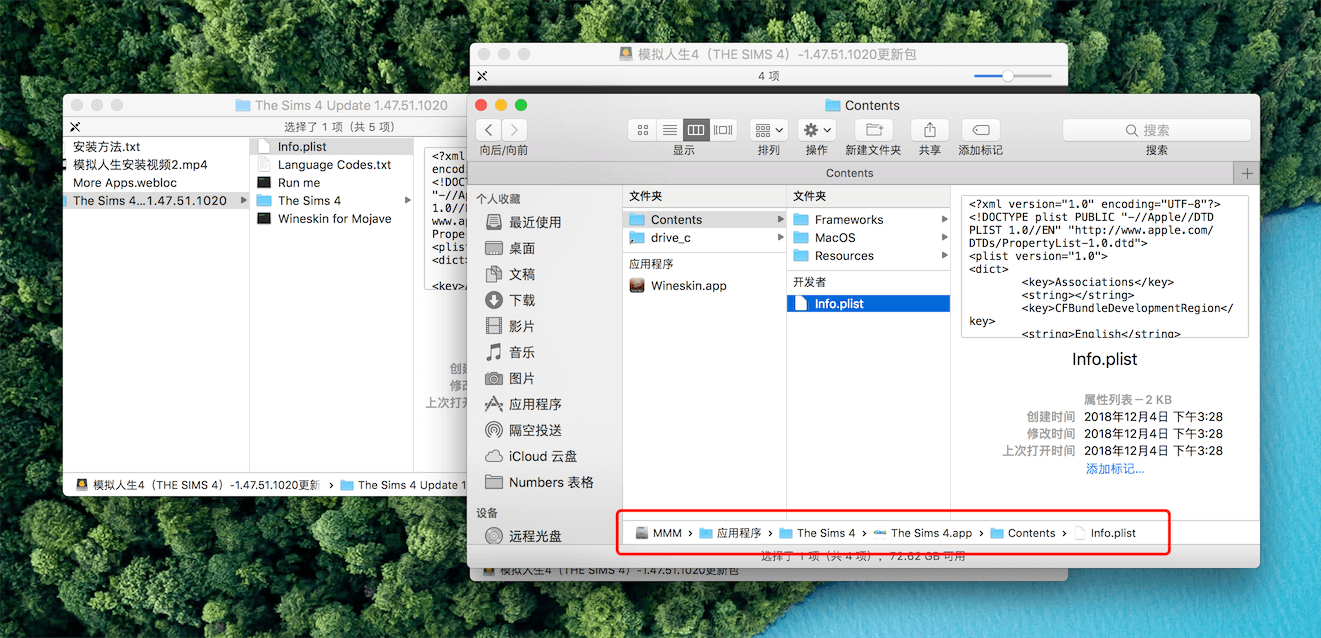Click Info.plist in the path bar
Viewport: 1321px width, 638px height.
point(1104,533)
